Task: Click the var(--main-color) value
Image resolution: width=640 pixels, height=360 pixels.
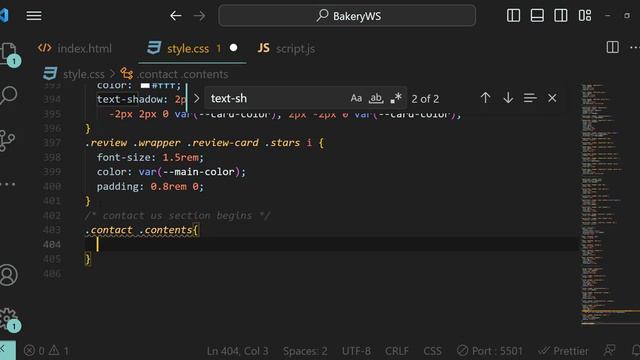Action: coord(189,172)
